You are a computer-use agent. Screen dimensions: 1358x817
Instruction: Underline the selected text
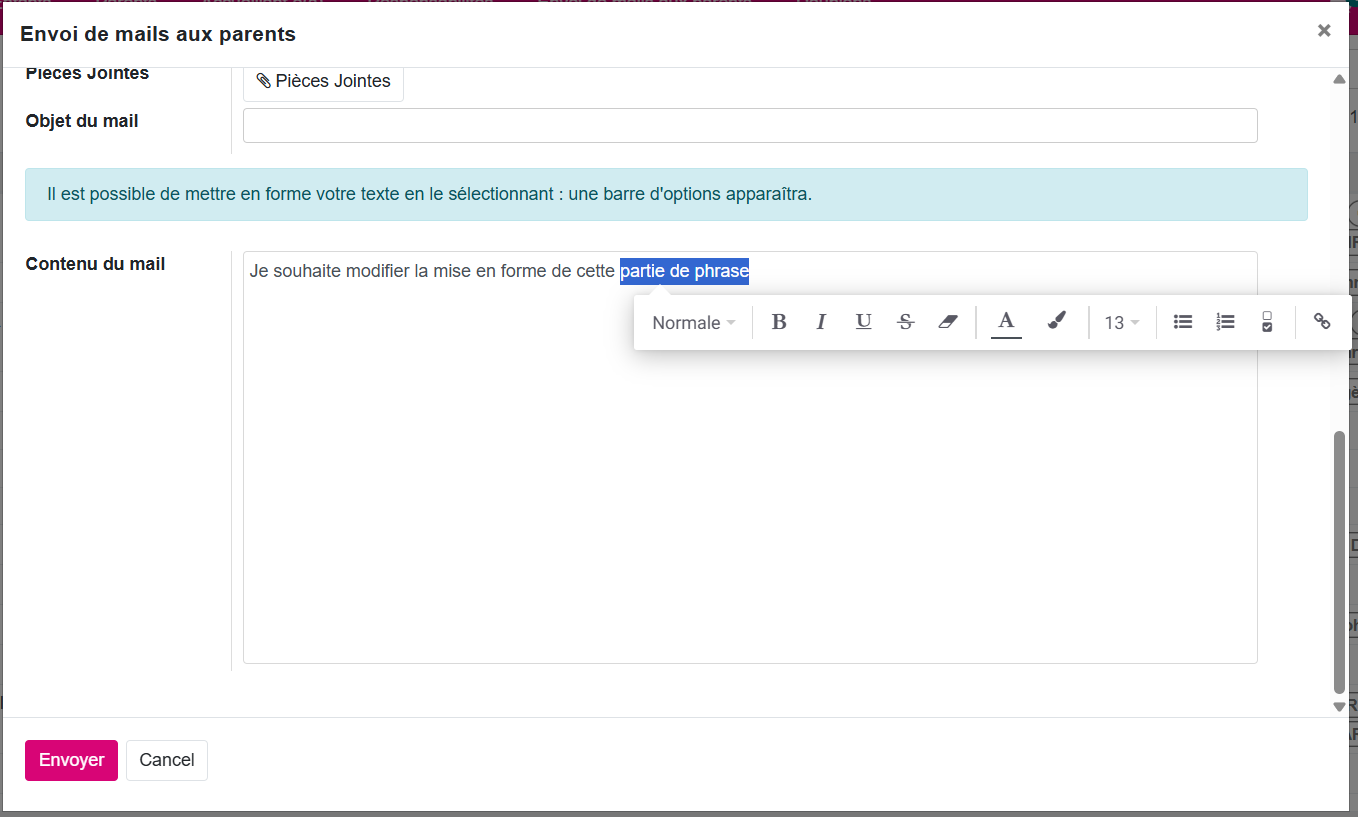864,322
